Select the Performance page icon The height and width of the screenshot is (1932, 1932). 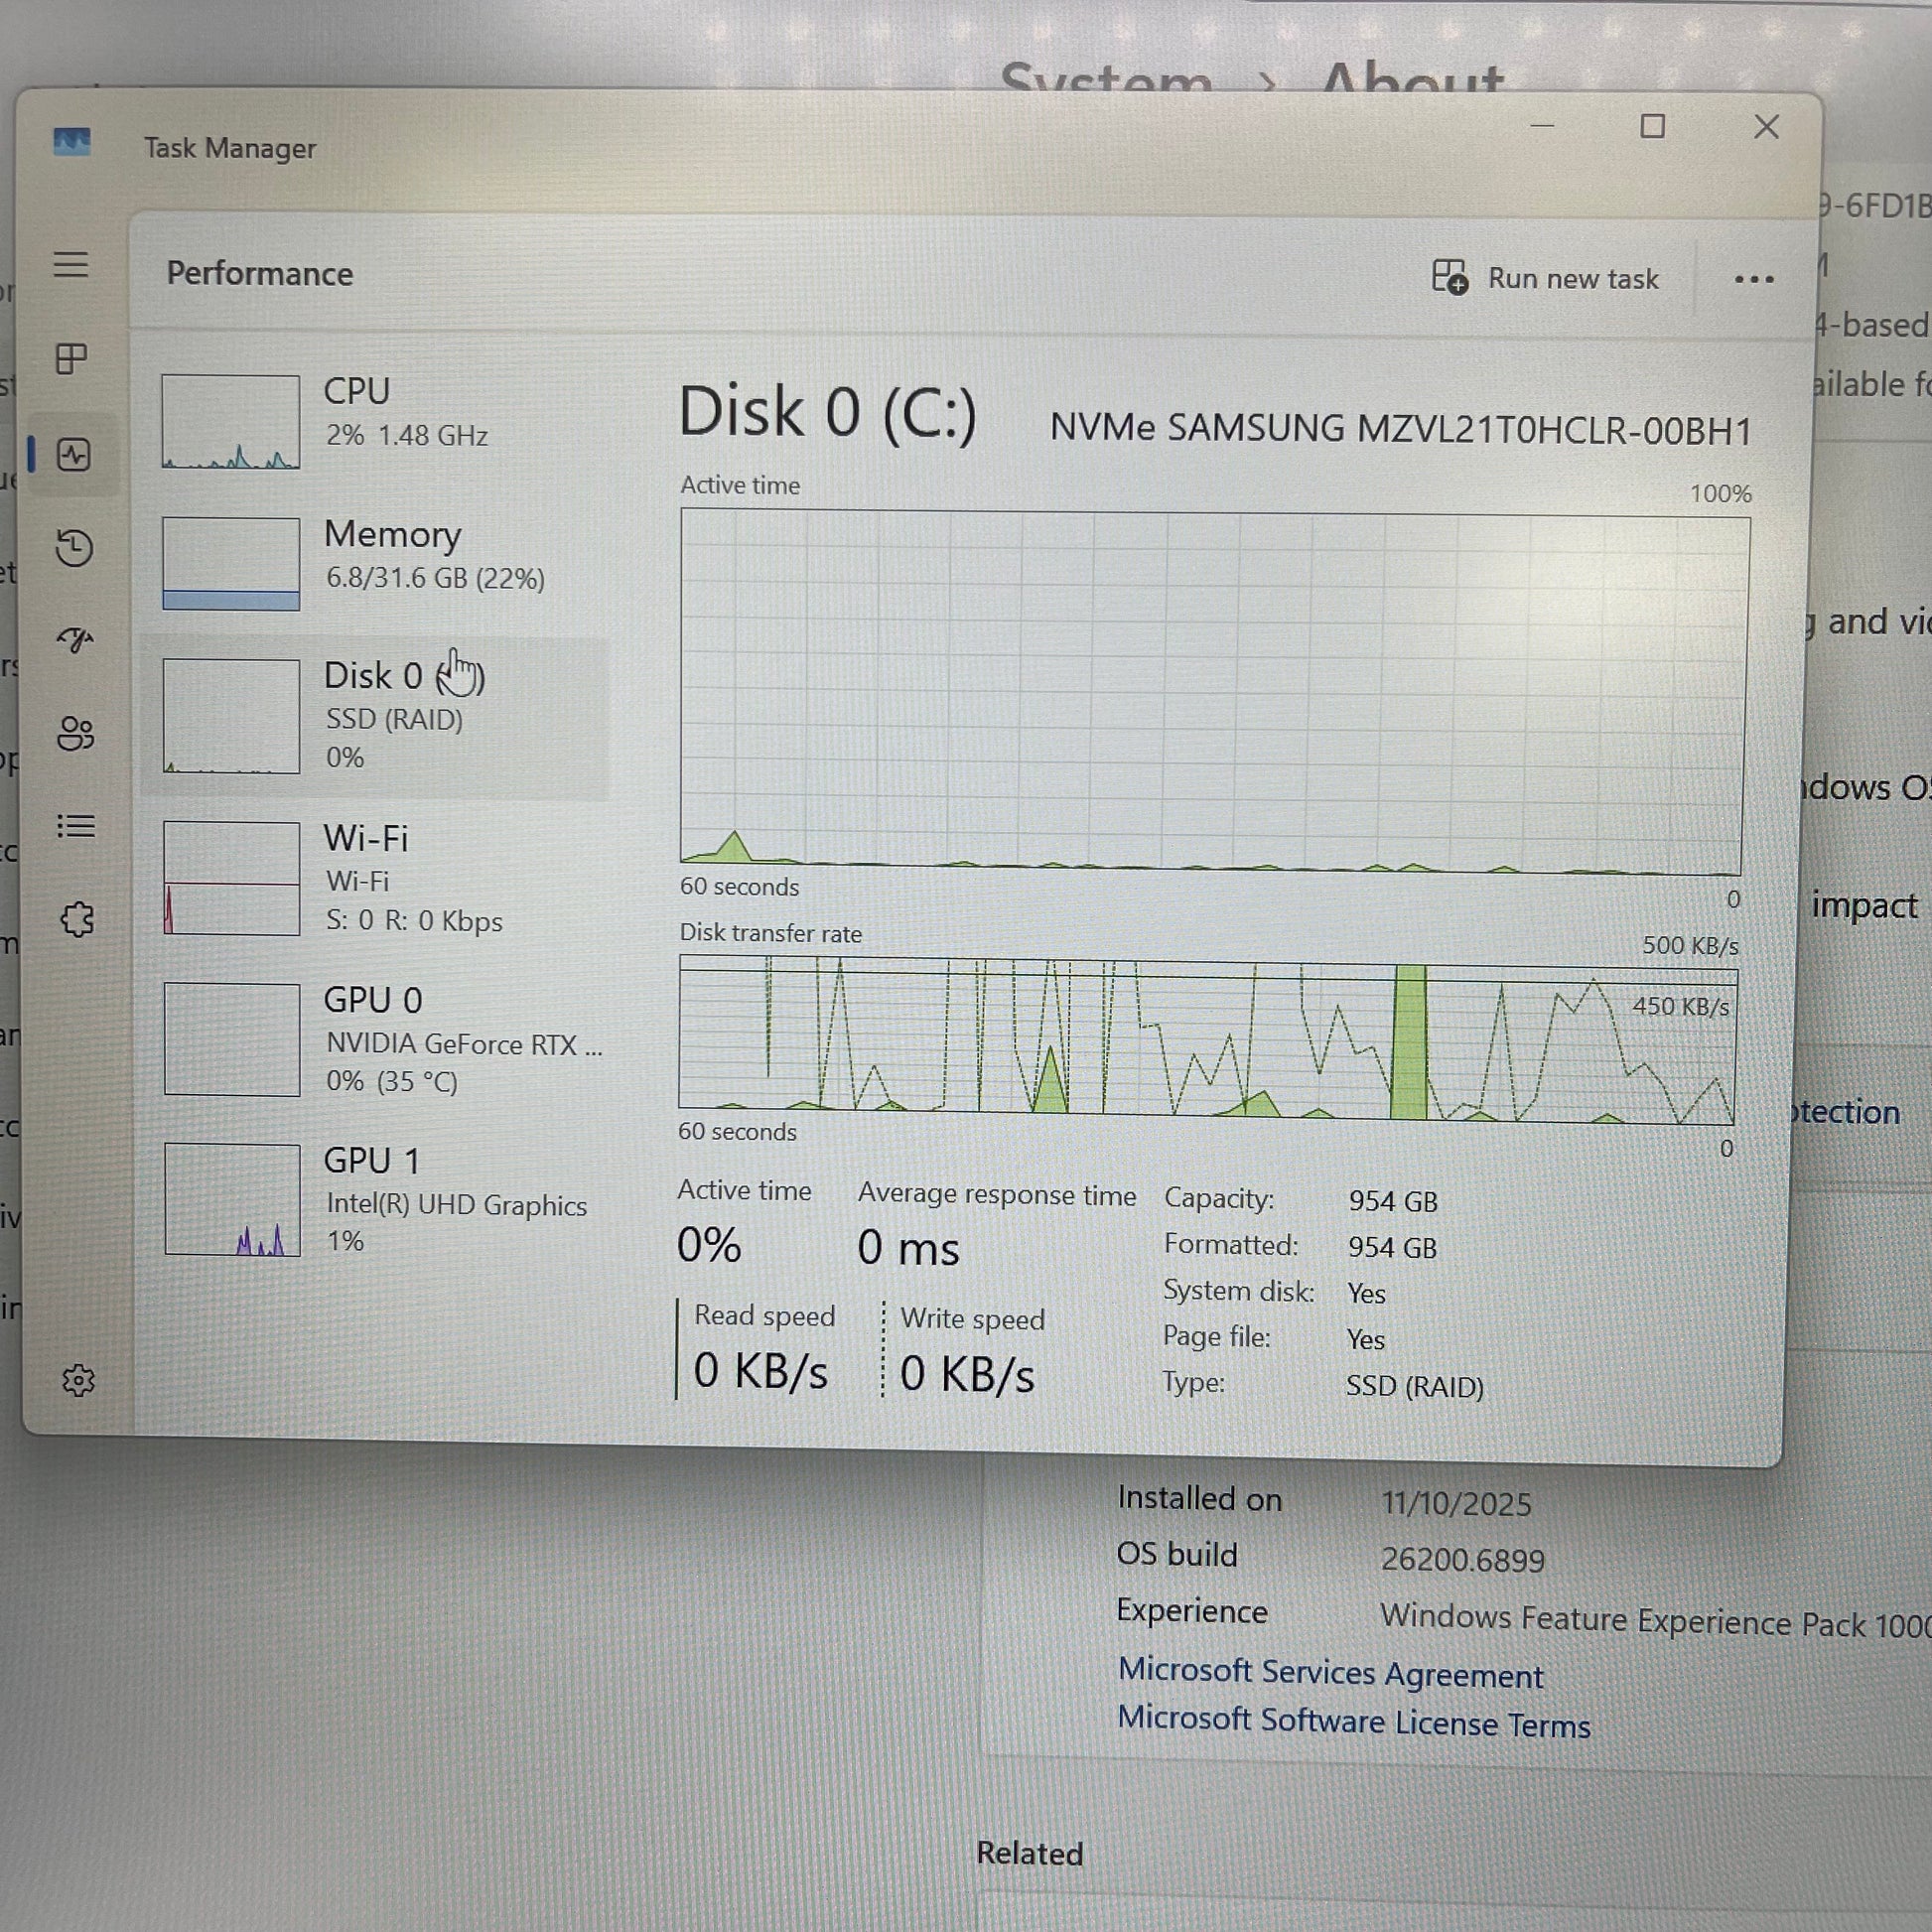[74, 456]
